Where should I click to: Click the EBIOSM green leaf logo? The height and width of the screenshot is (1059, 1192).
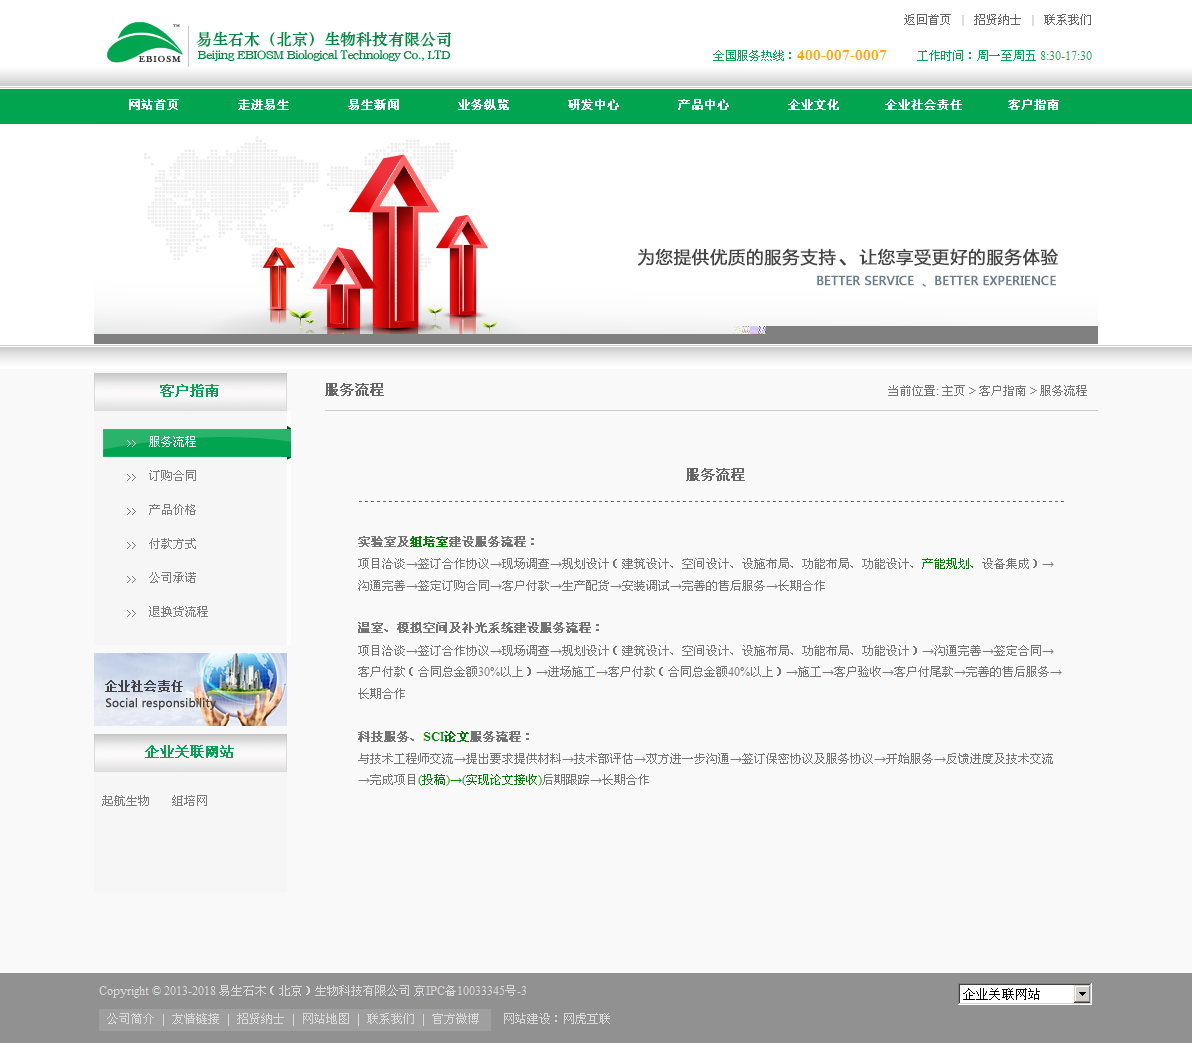tap(145, 44)
